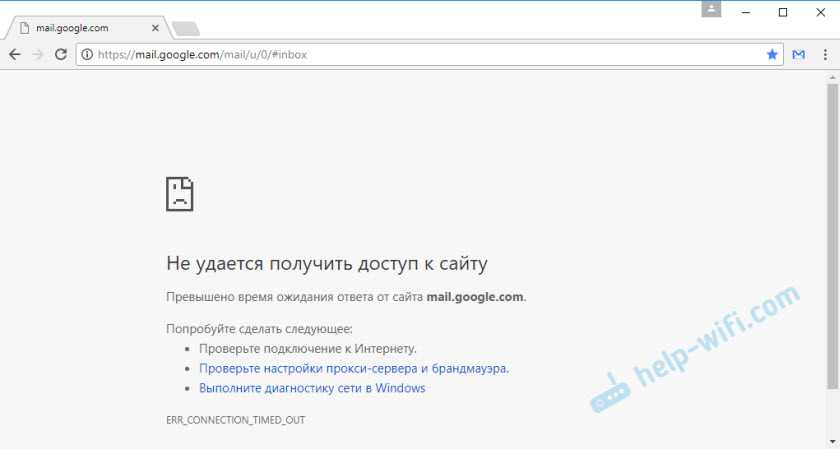This screenshot has width=840, height=449.
Task: Open the Gmail extension icon
Action: pyautogui.click(x=799, y=55)
